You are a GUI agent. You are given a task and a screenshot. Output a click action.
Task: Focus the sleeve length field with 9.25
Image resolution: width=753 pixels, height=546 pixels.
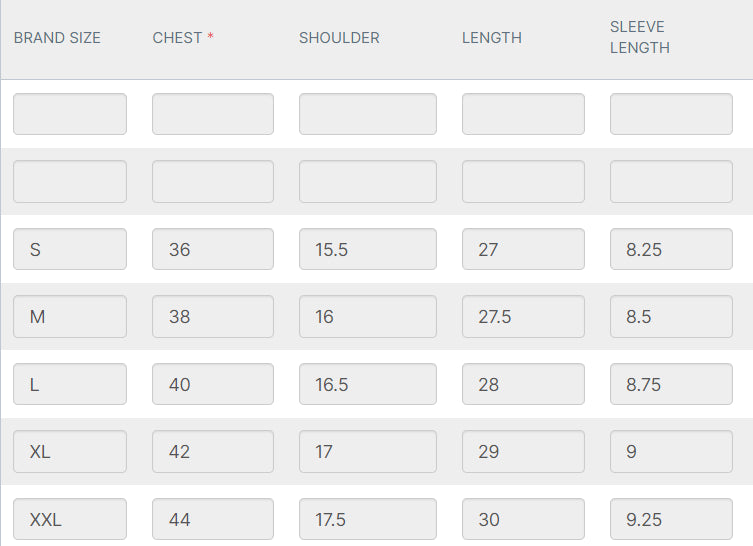(x=671, y=519)
